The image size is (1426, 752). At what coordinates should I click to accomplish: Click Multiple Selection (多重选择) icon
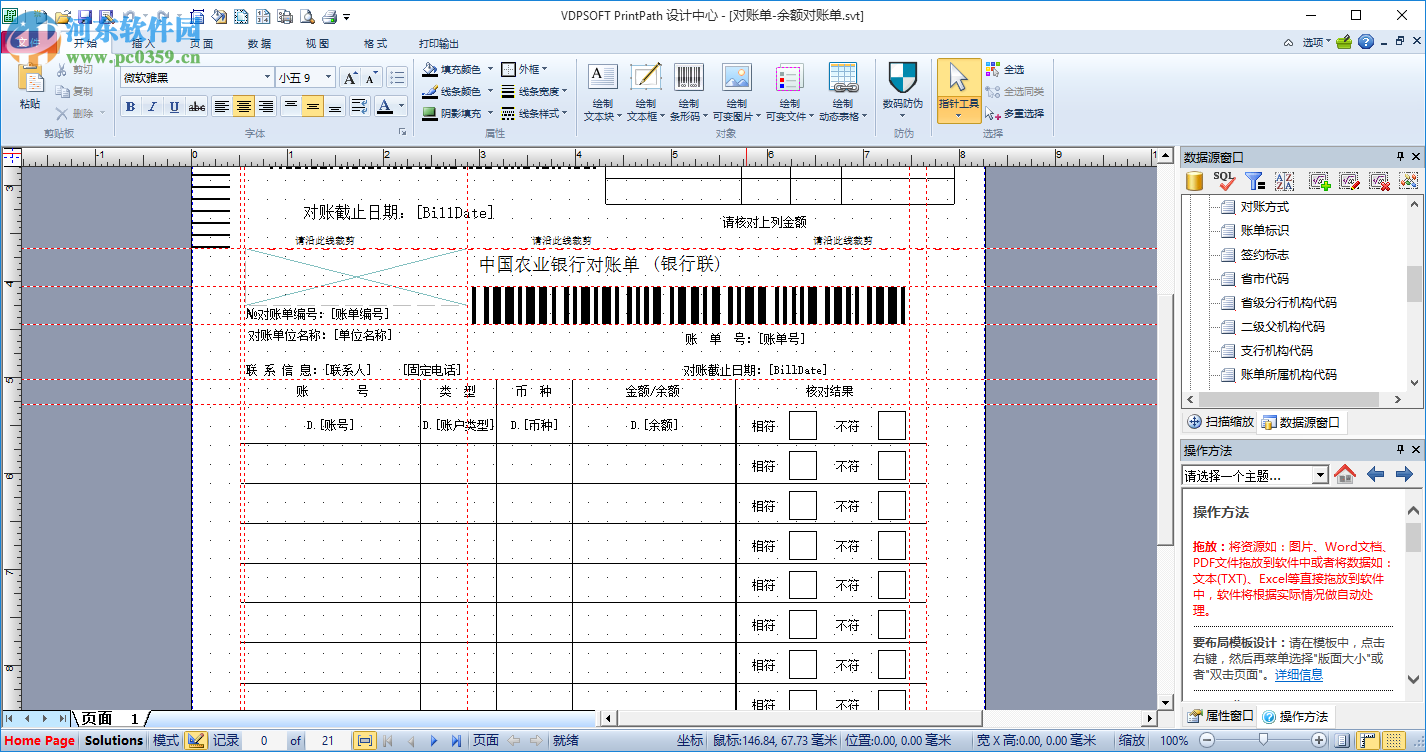click(992, 113)
